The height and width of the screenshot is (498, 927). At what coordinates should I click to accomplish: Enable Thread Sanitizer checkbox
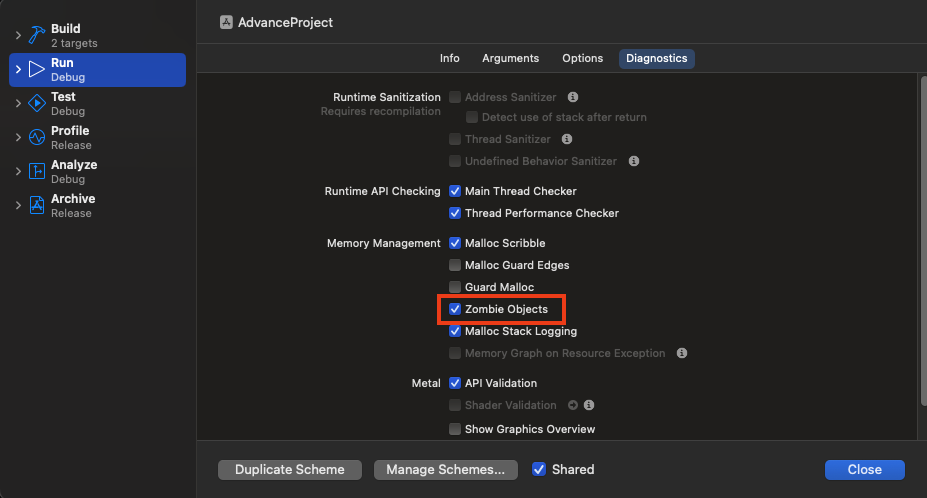455,139
